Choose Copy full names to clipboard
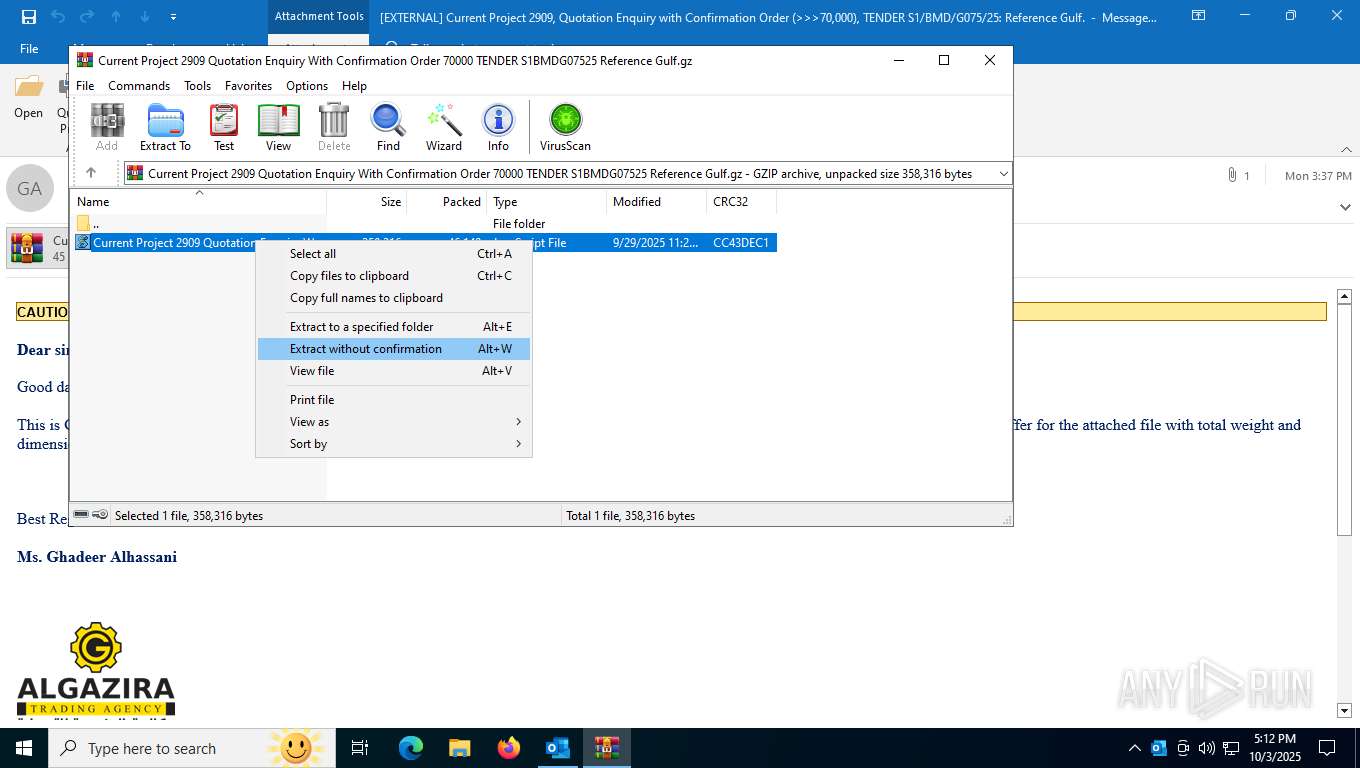 pyautogui.click(x=394, y=298)
